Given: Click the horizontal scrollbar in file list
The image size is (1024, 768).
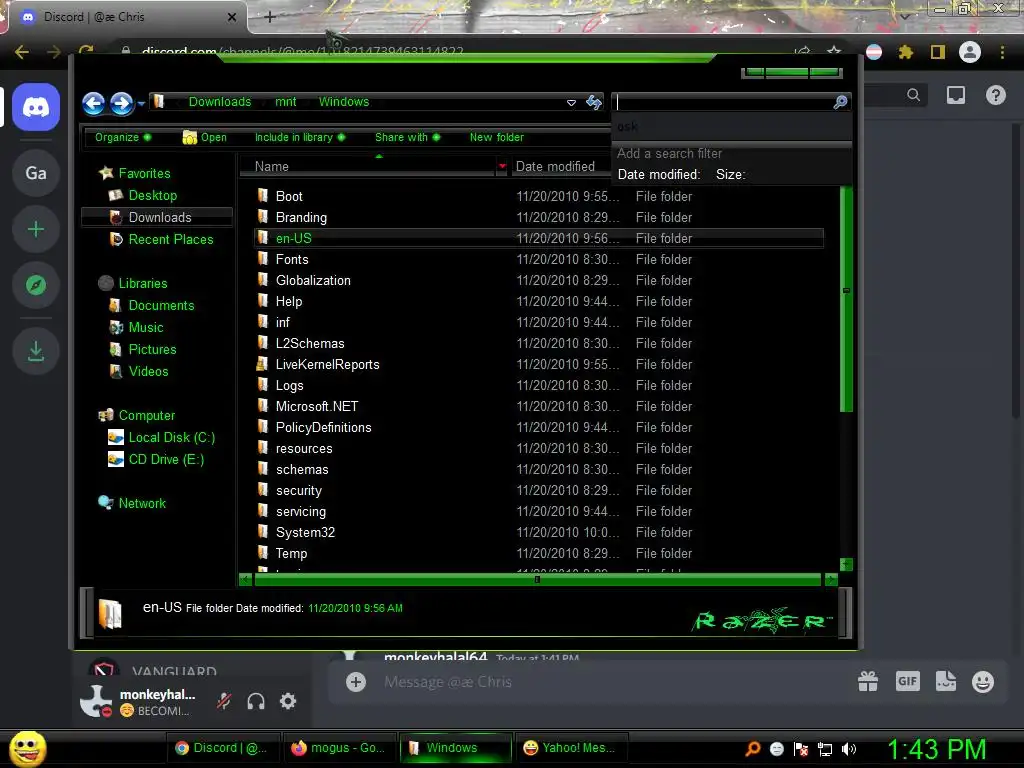Looking at the screenshot, I should (537, 579).
